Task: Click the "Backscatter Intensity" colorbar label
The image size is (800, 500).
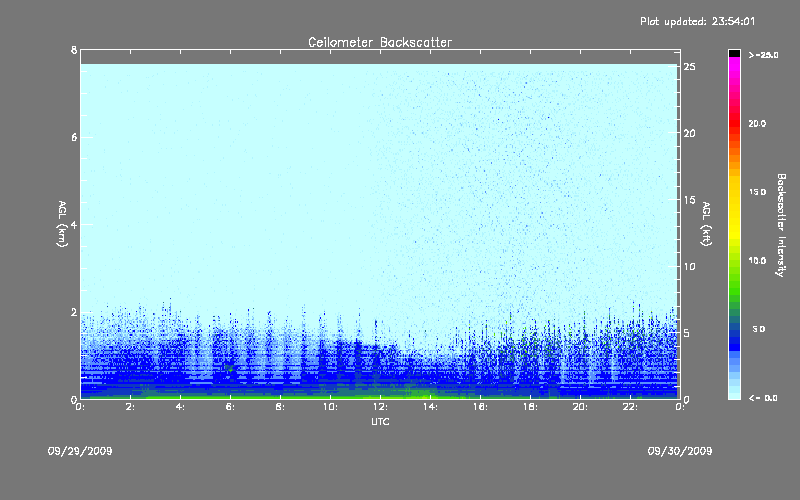Action: pyautogui.click(x=781, y=225)
